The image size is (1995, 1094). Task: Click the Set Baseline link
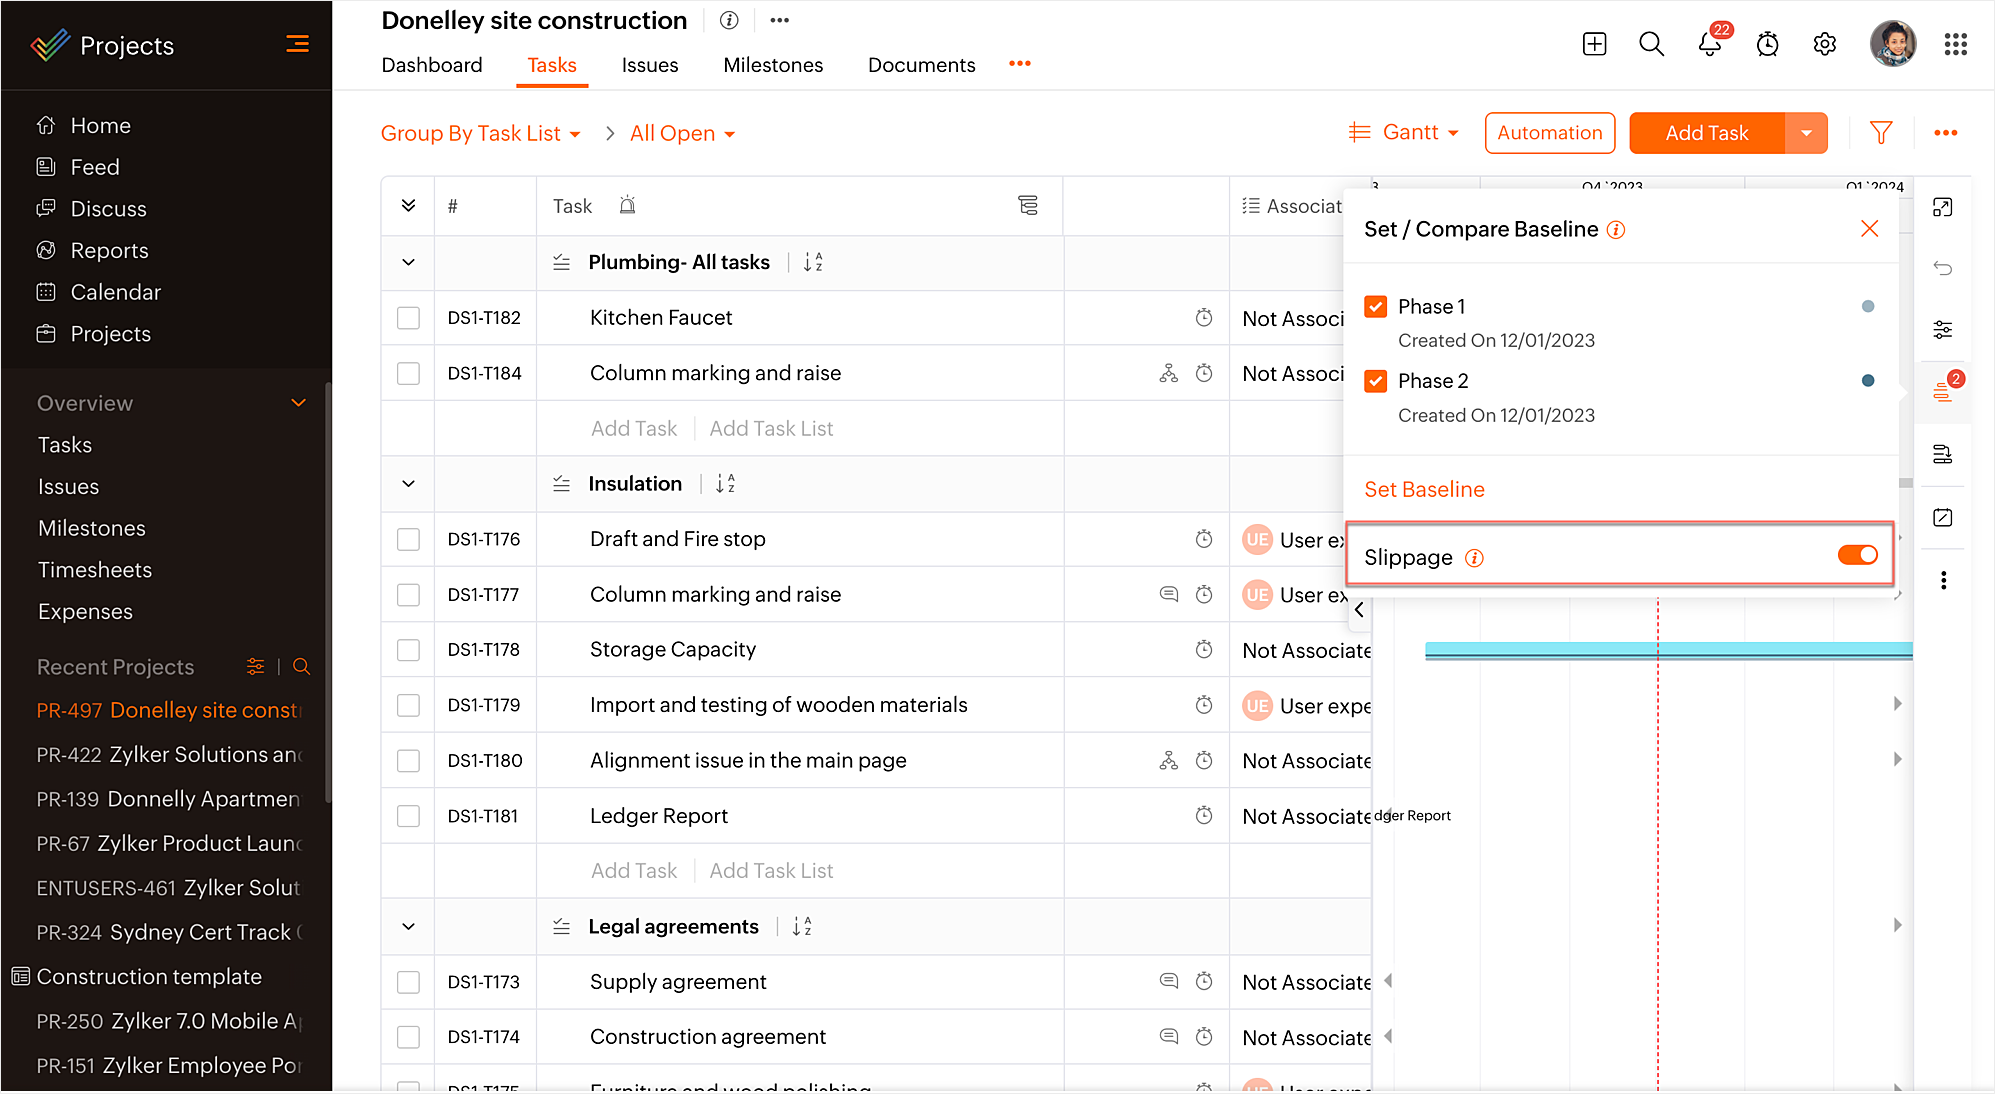[x=1424, y=489]
